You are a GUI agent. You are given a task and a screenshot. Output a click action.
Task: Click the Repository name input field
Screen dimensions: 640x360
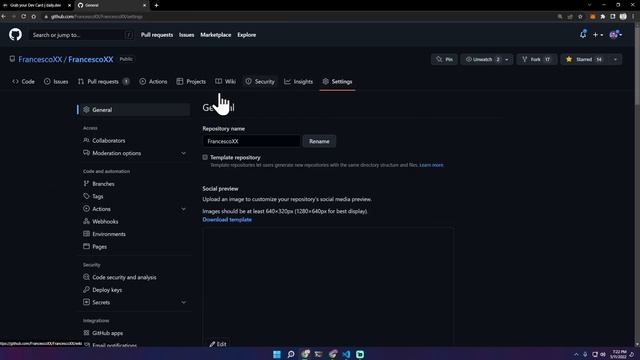point(251,141)
